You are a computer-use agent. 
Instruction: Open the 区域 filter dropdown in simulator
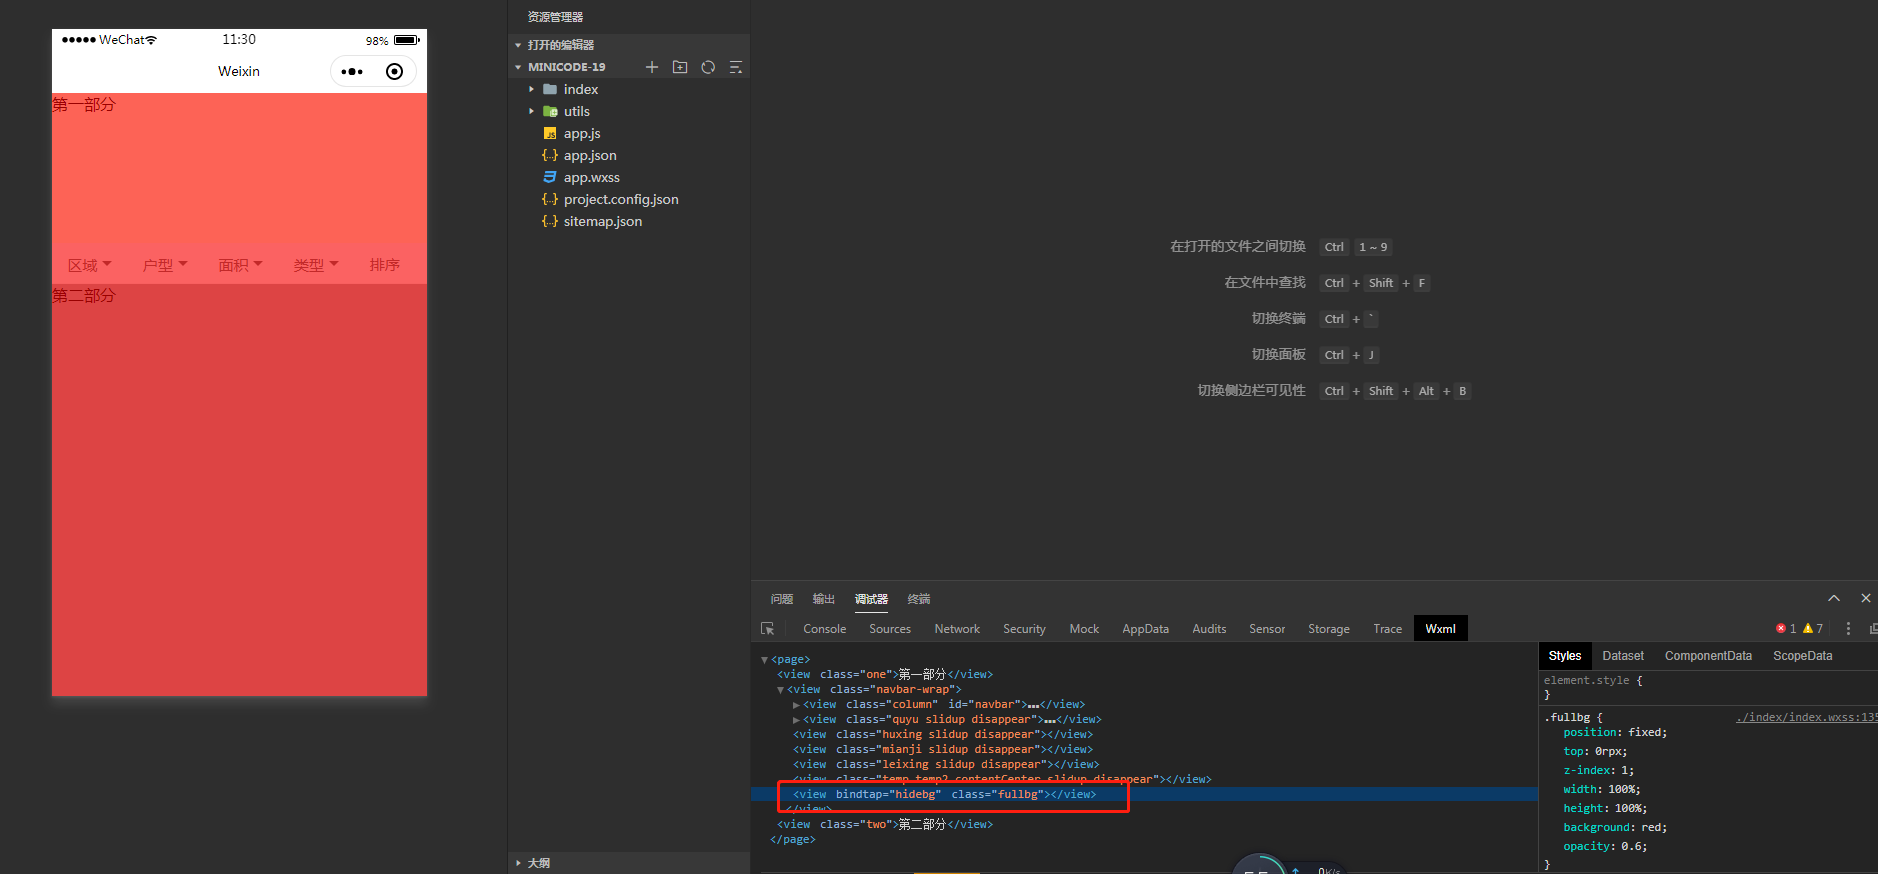(89, 265)
